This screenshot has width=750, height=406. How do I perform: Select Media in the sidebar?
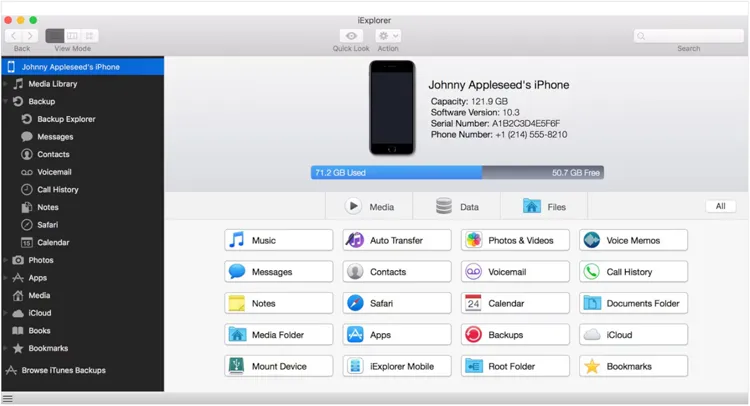point(83,296)
